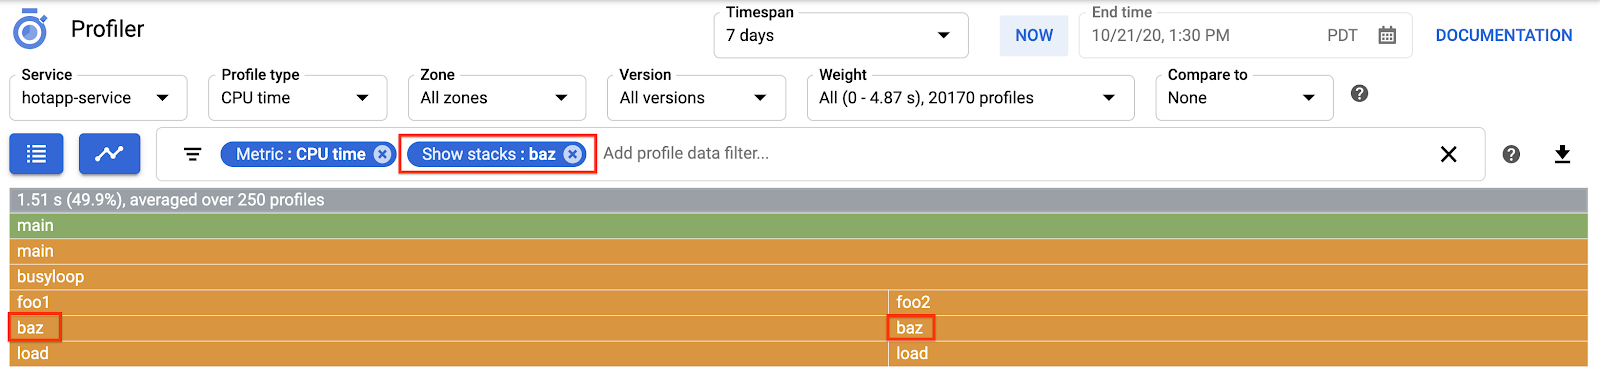
Task: Open the history line chart view icon
Action: (109, 154)
